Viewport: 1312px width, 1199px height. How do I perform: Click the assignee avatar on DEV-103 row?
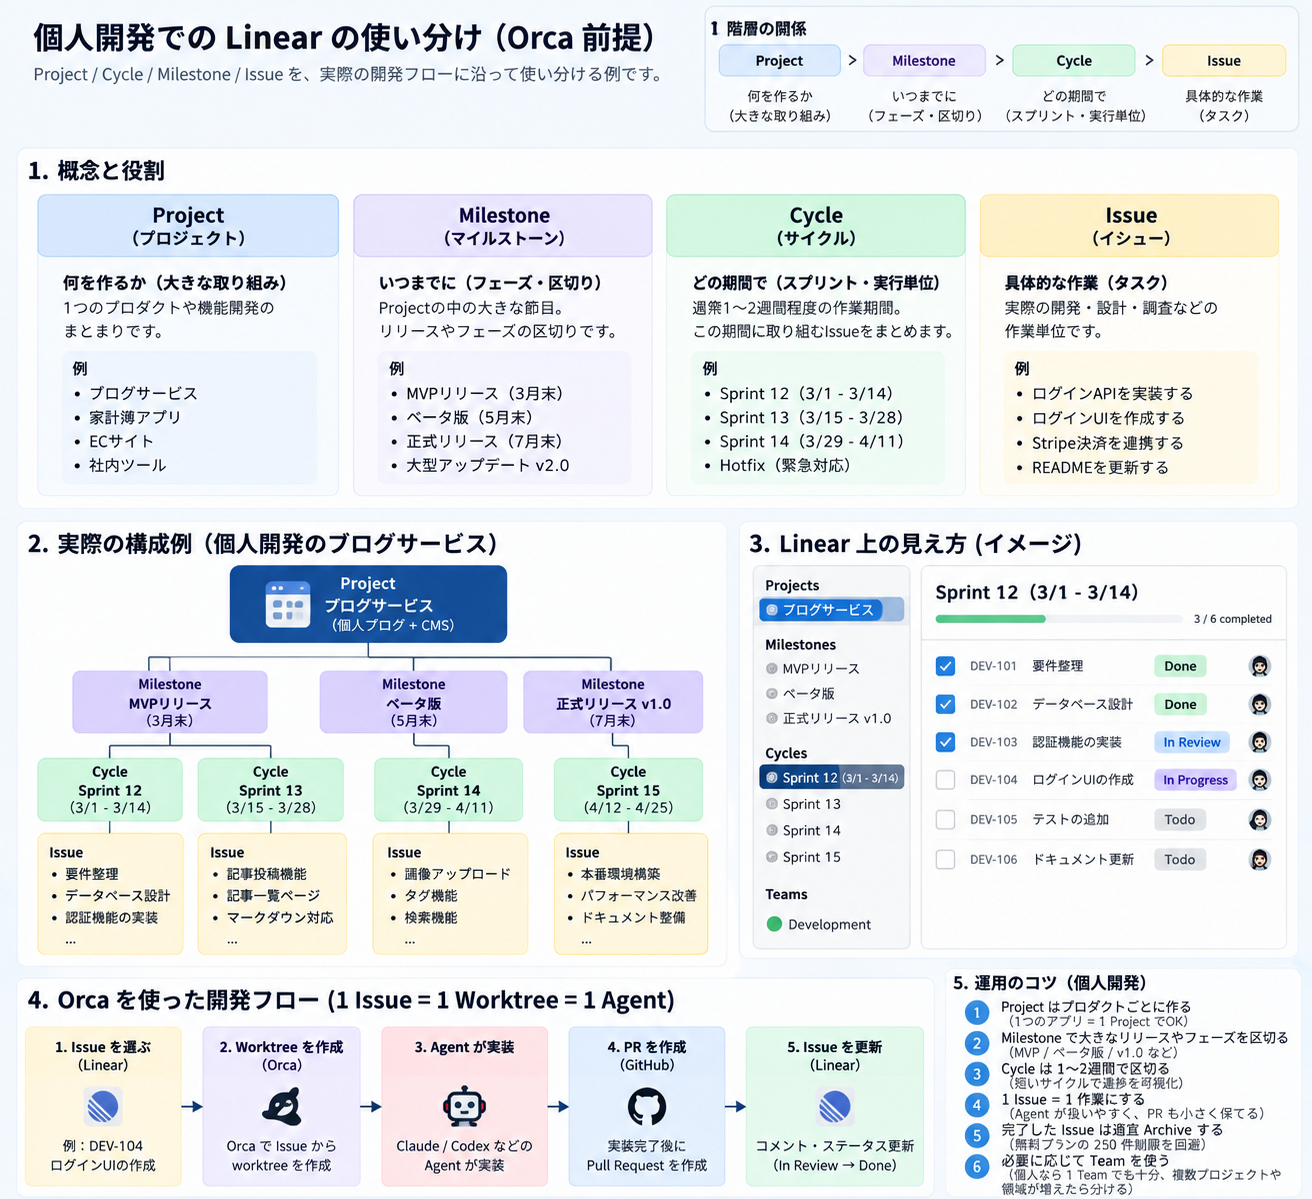pos(1260,742)
